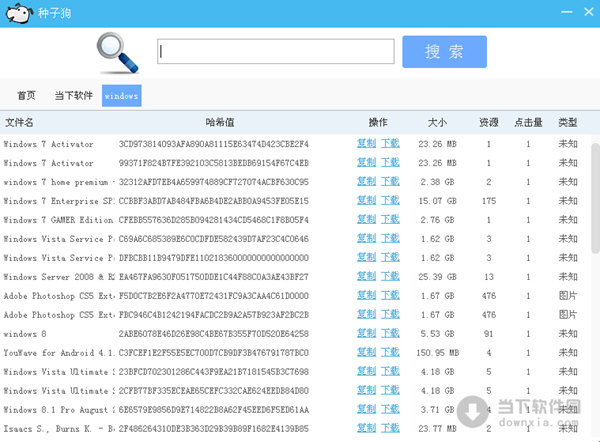
Task: Focus the search text input field
Action: (x=276, y=51)
